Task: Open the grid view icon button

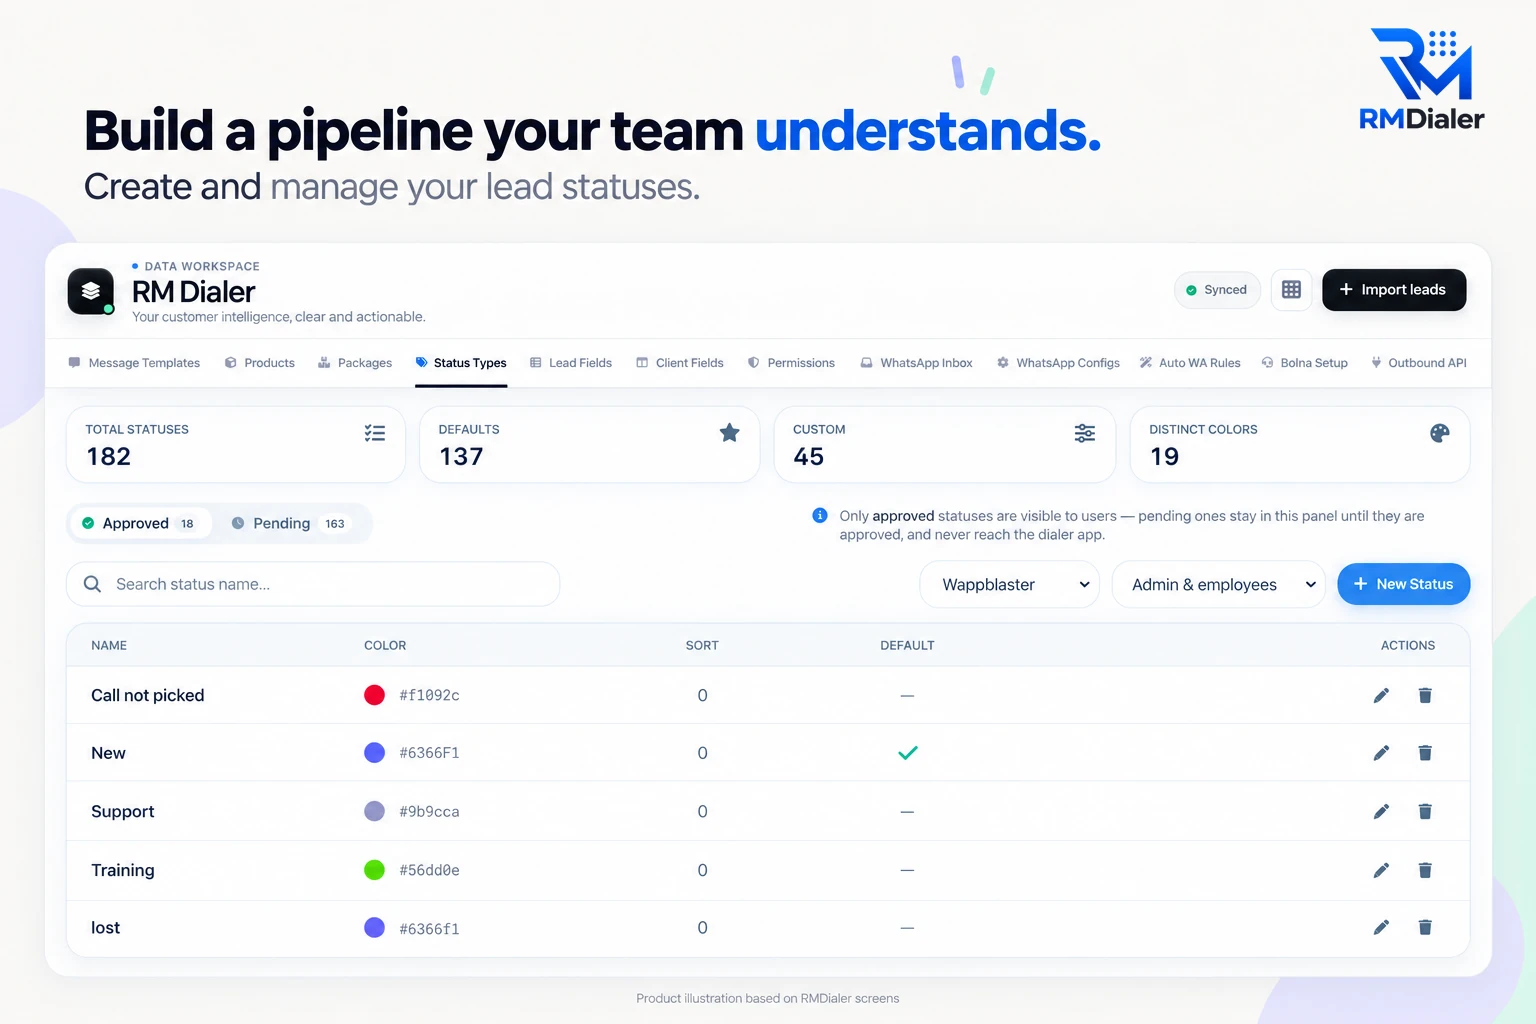Action: coord(1291,290)
